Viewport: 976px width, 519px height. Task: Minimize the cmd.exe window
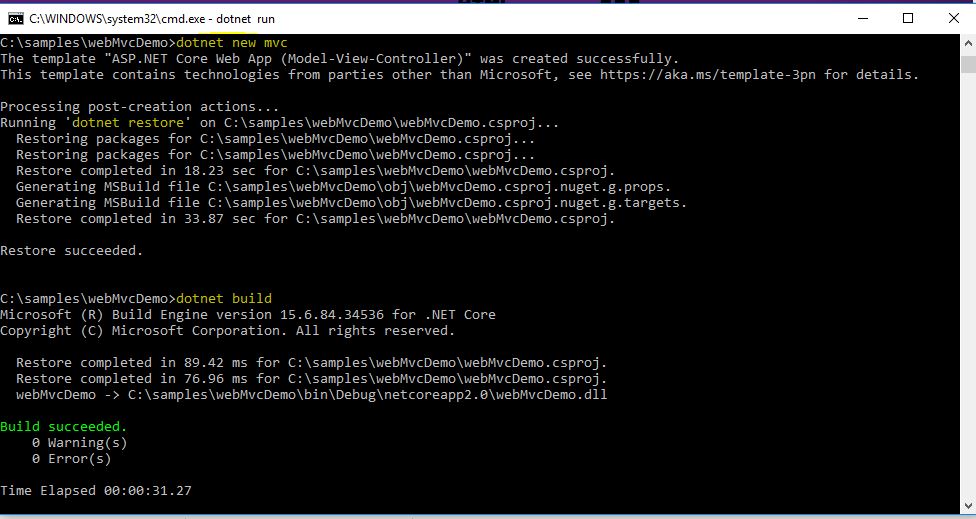coord(863,19)
